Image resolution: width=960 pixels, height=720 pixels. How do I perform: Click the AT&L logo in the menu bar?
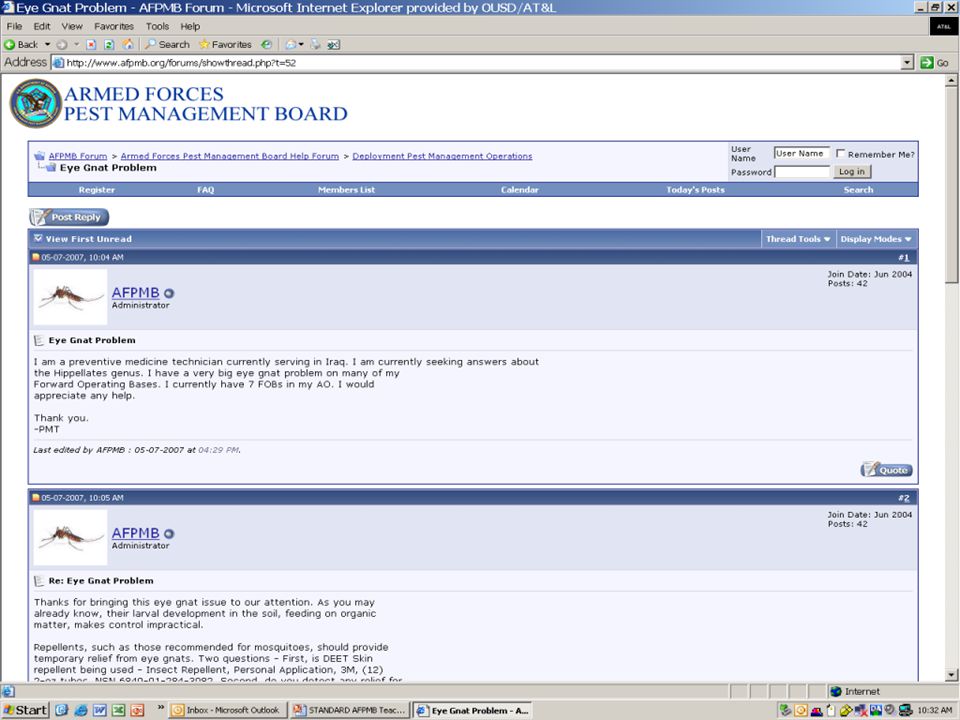click(x=943, y=26)
